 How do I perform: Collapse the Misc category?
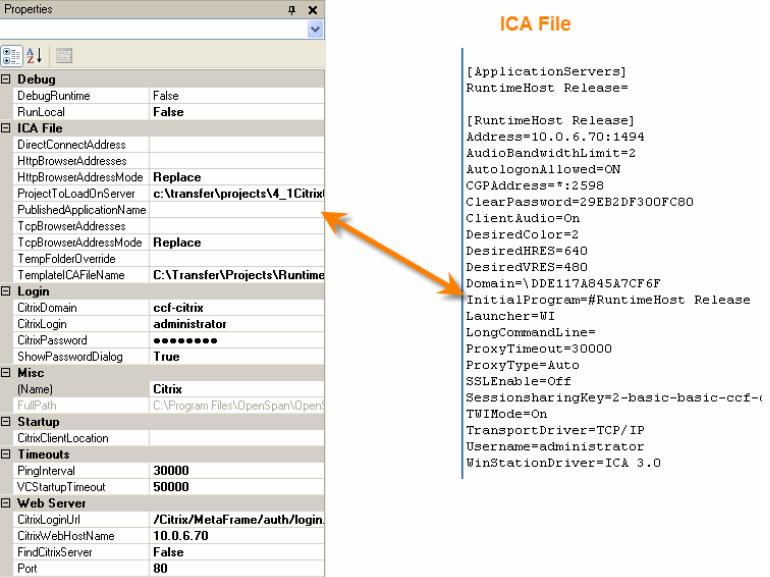point(6,373)
